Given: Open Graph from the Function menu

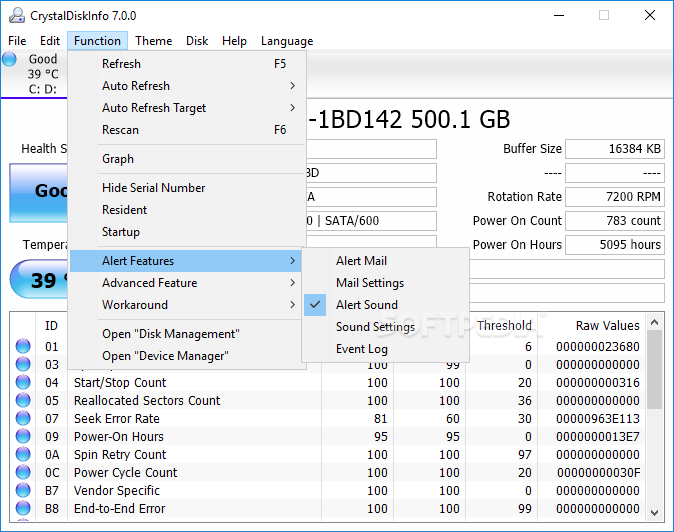Looking at the screenshot, I should click(x=187, y=159).
